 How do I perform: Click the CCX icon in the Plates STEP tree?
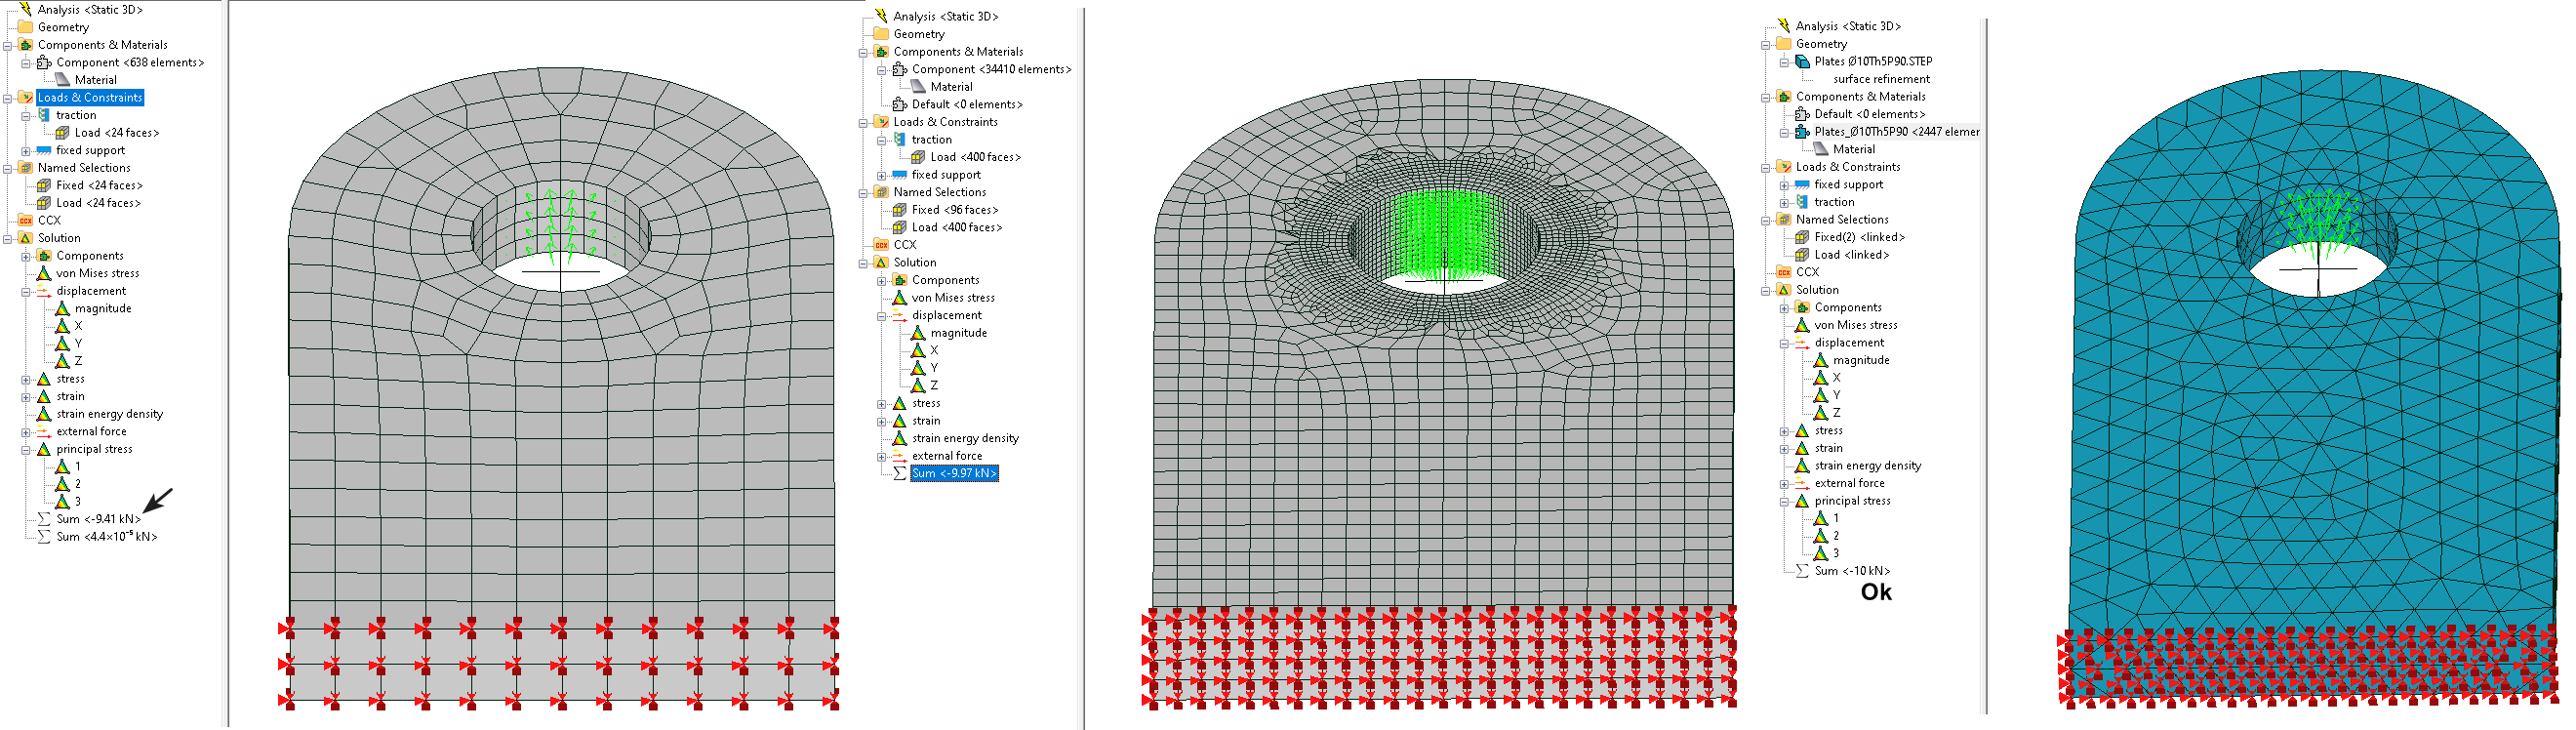pyautogui.click(x=1784, y=273)
